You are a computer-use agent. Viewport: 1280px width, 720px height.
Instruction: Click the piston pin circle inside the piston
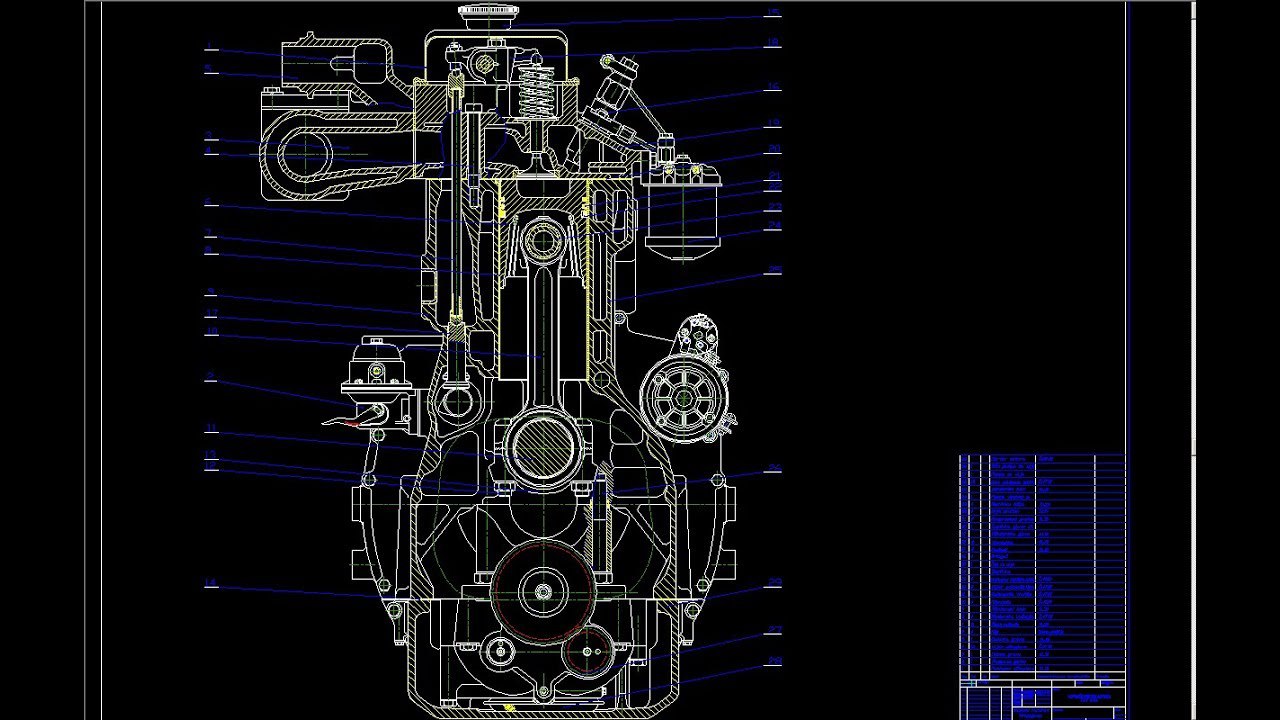(543, 240)
